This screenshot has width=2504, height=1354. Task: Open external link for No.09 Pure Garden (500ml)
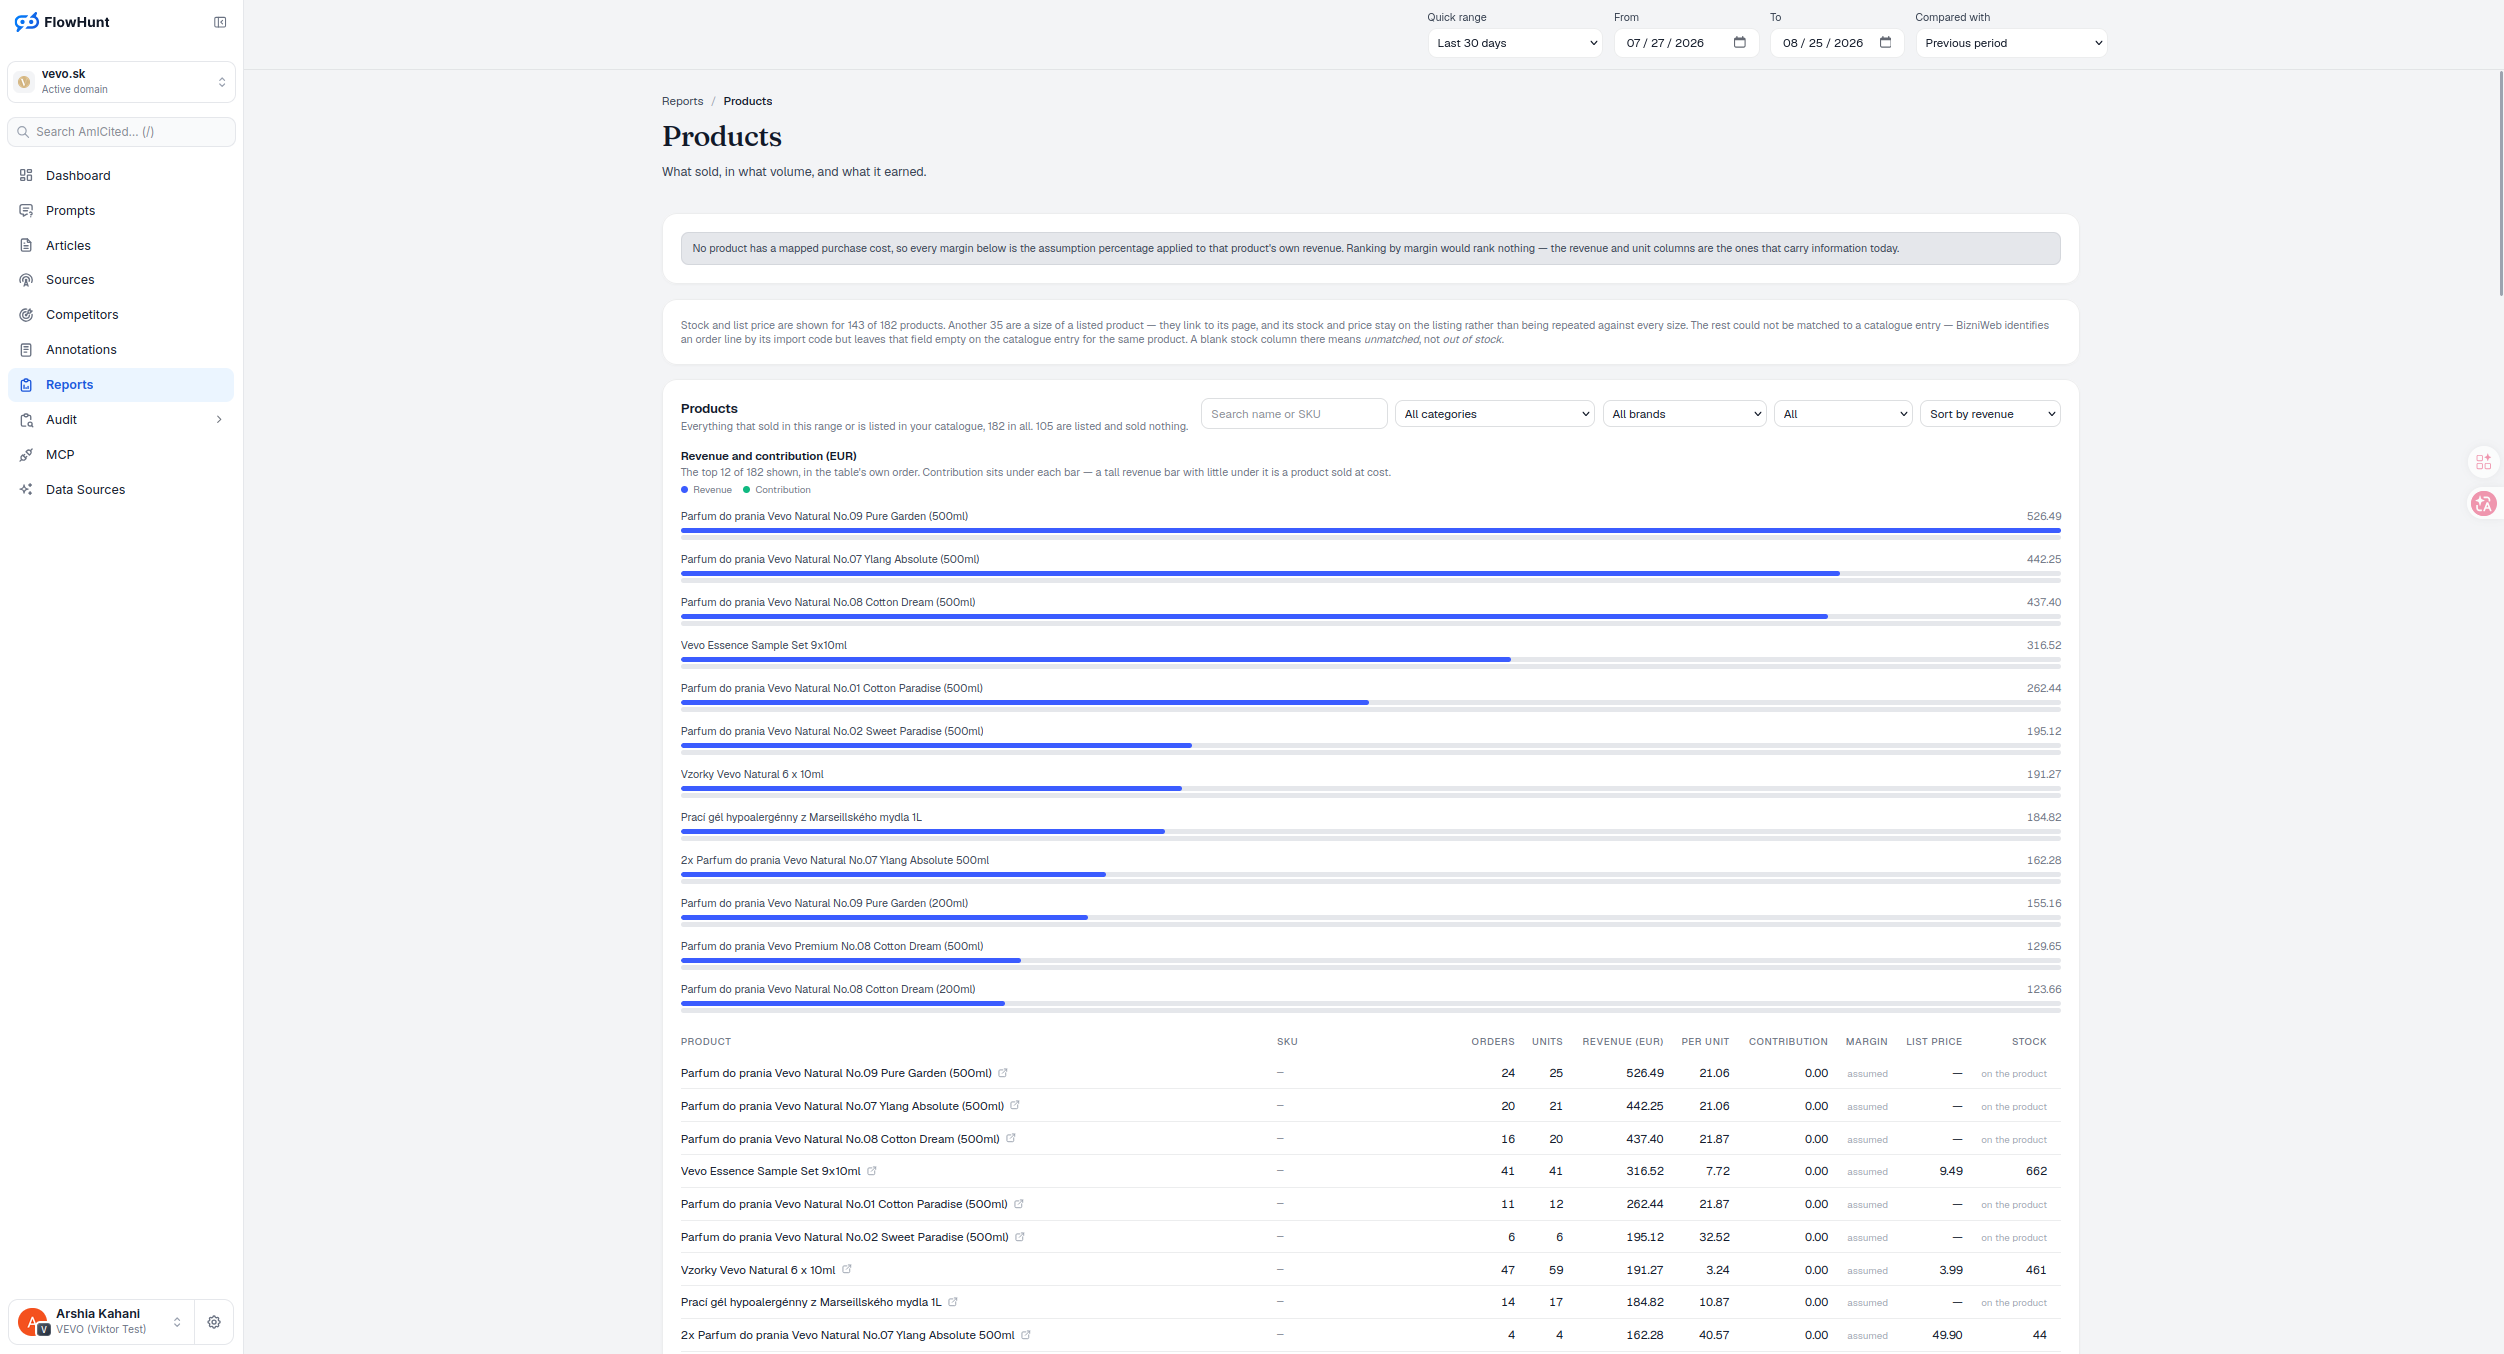click(1003, 1073)
